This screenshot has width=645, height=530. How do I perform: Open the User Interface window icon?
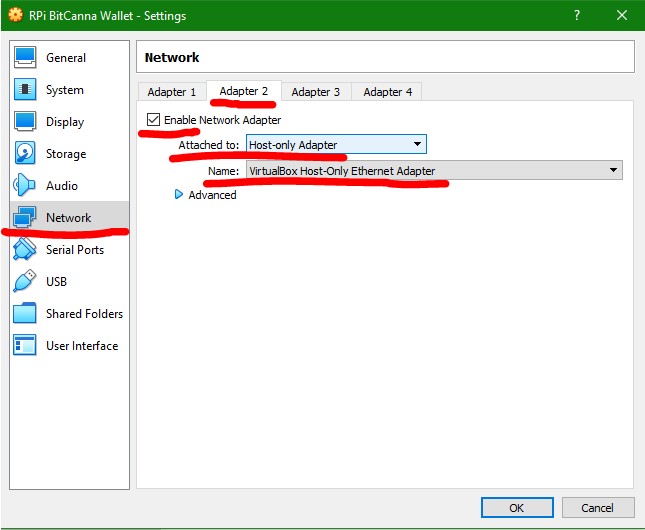(x=24, y=345)
